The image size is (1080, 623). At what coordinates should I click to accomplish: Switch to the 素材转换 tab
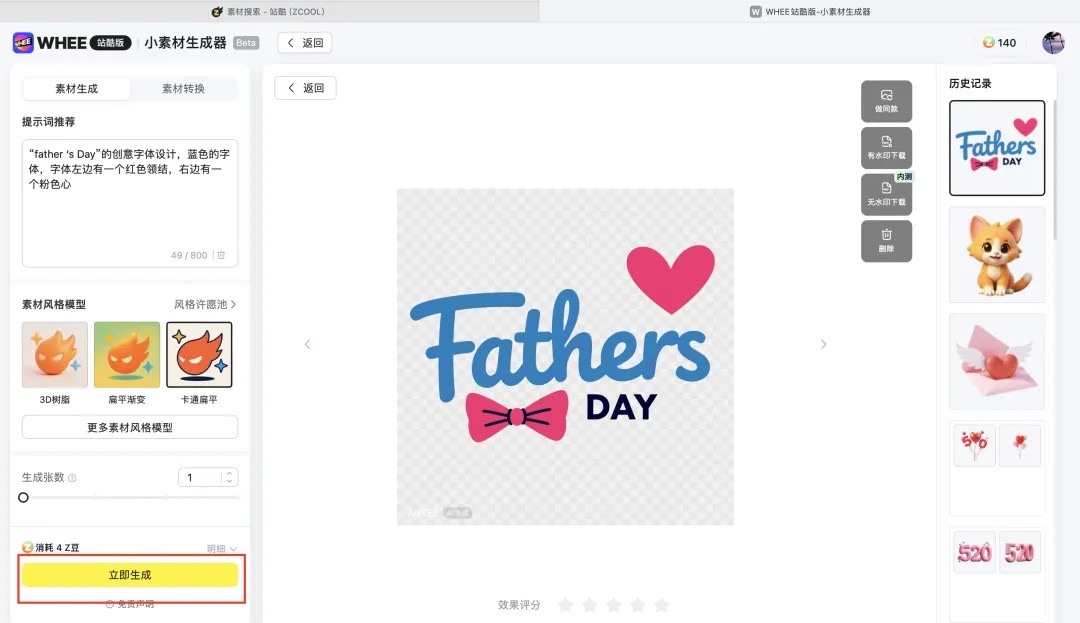pos(185,88)
